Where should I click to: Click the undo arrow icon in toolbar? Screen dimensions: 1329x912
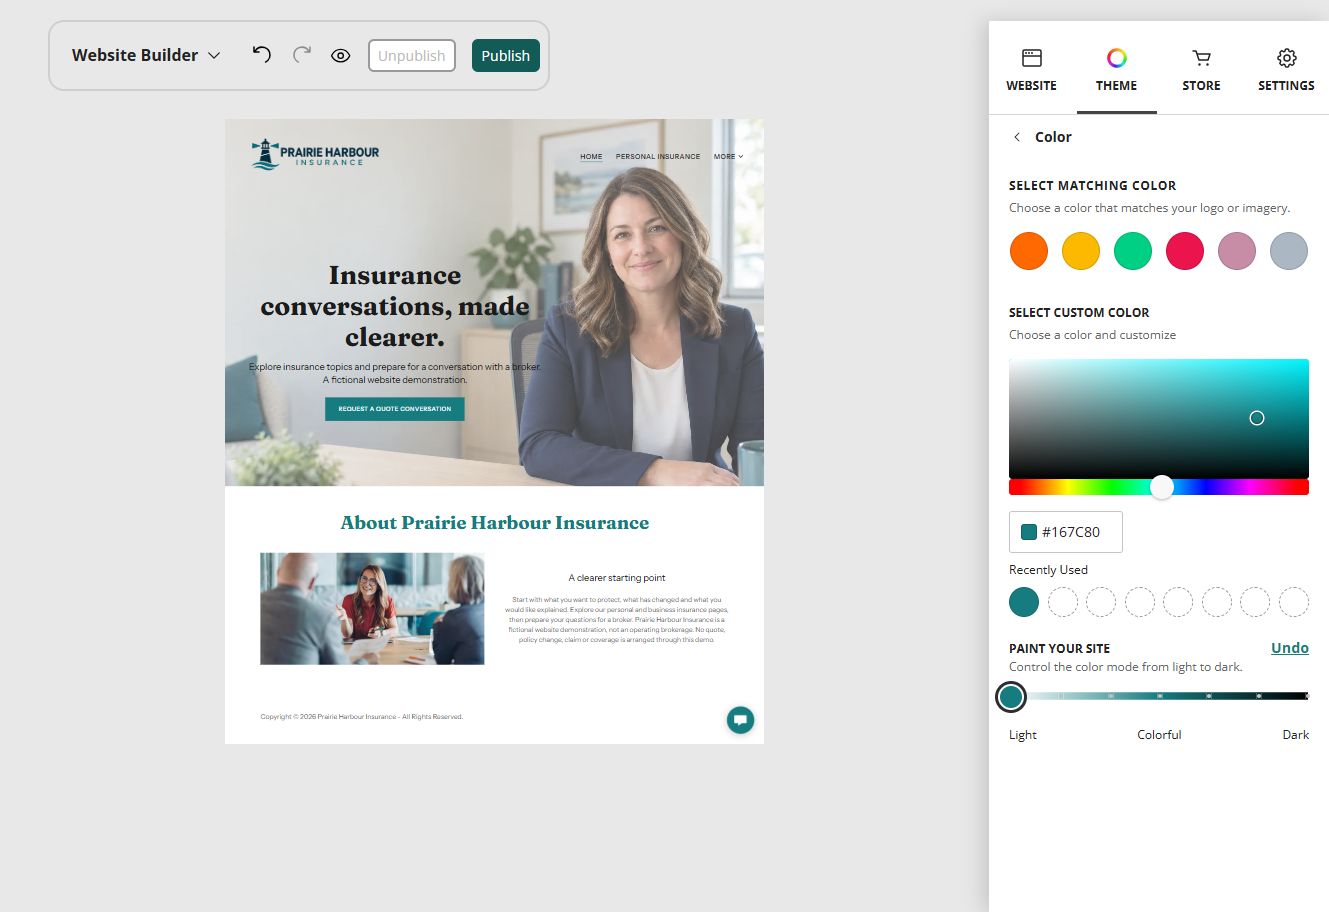tap(261, 55)
